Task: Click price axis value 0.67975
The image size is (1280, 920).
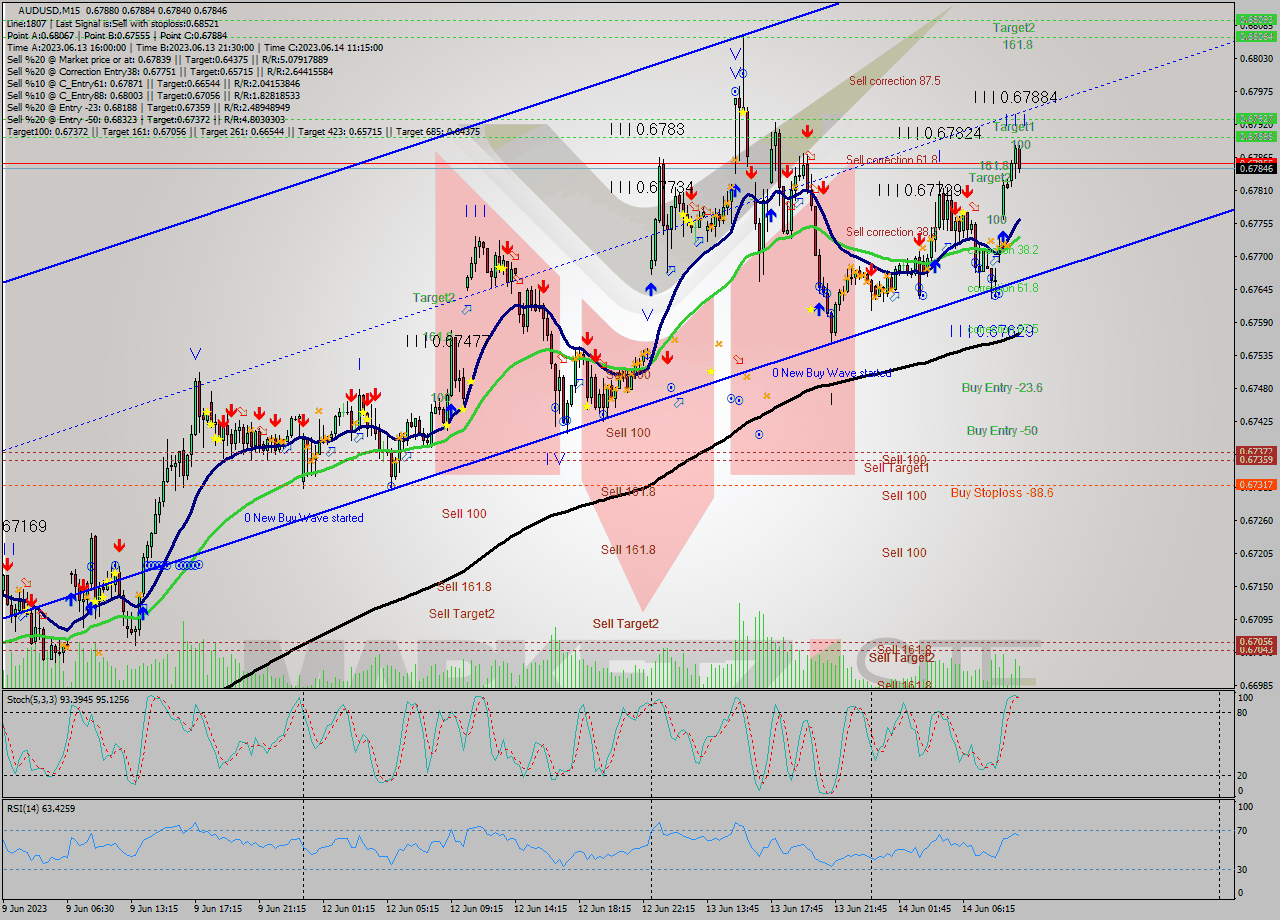Action: pos(1256,91)
